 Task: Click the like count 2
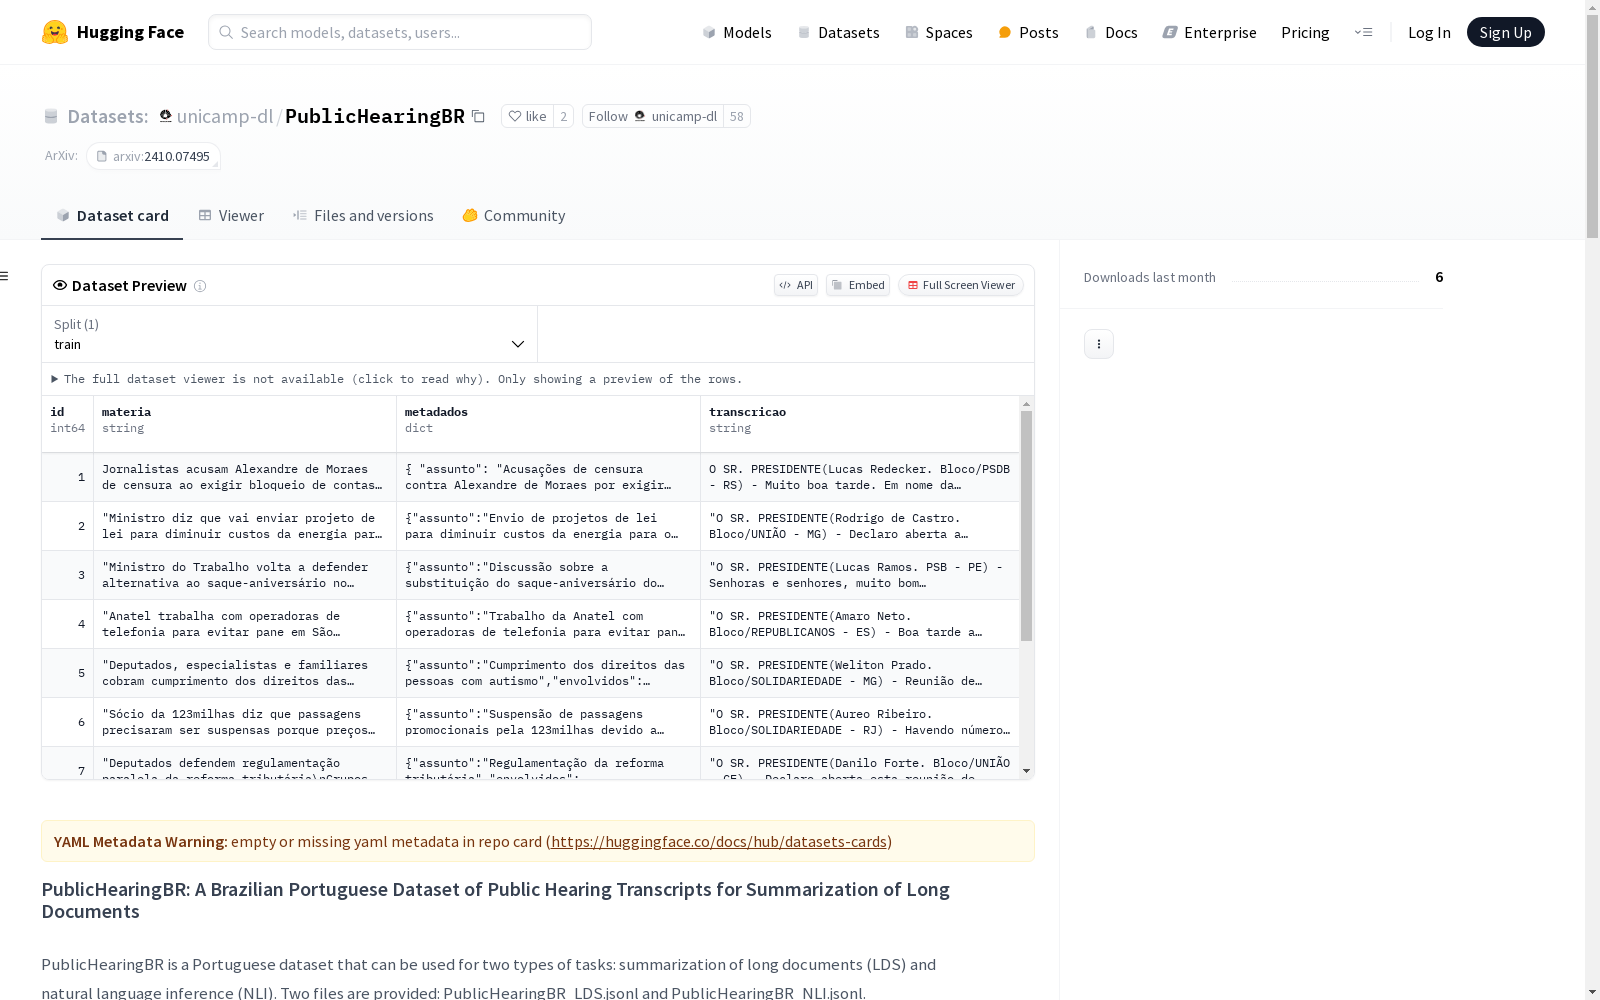coord(564,116)
